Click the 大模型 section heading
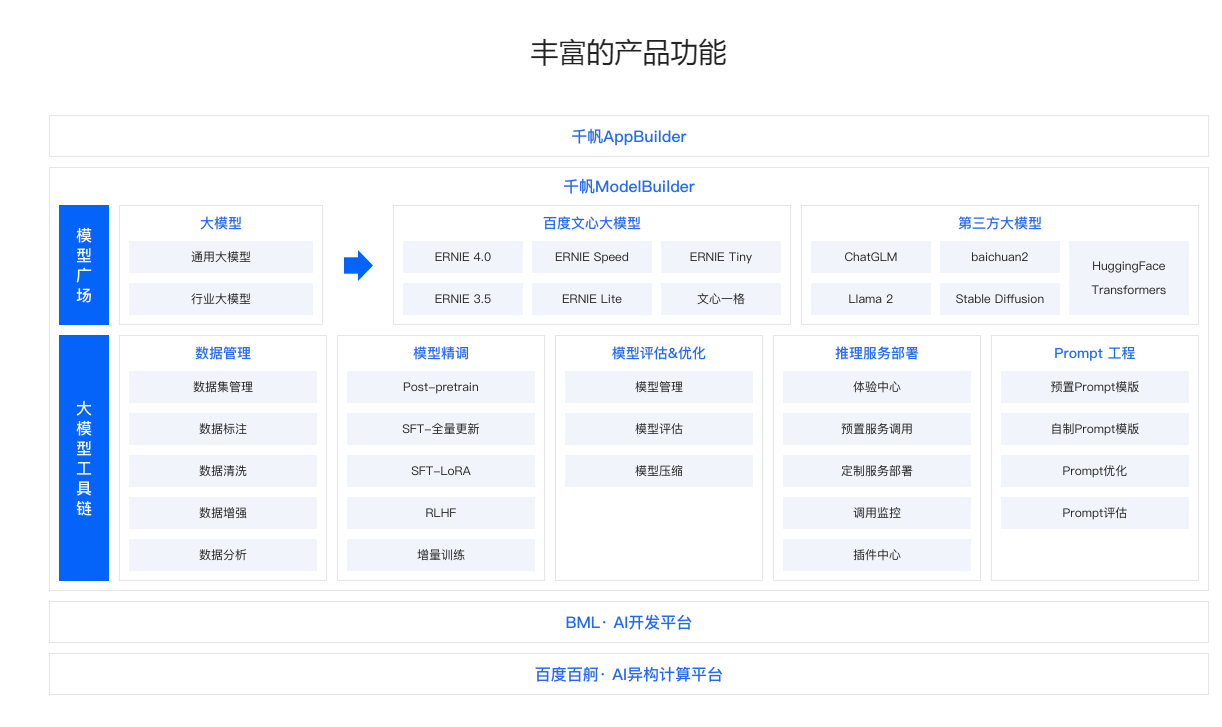Image resolution: width=1222 pixels, height=727 pixels. coord(221,224)
